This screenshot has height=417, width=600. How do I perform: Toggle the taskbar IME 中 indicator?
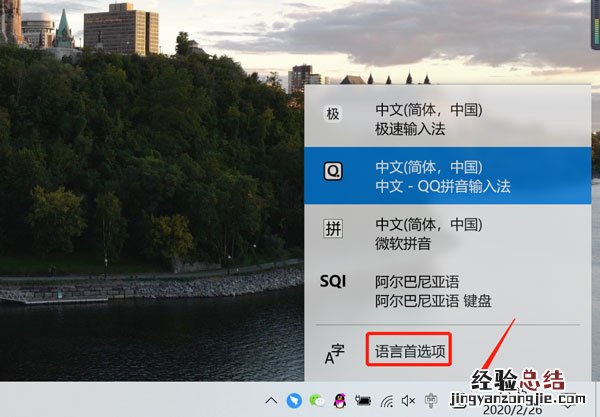(x=431, y=400)
